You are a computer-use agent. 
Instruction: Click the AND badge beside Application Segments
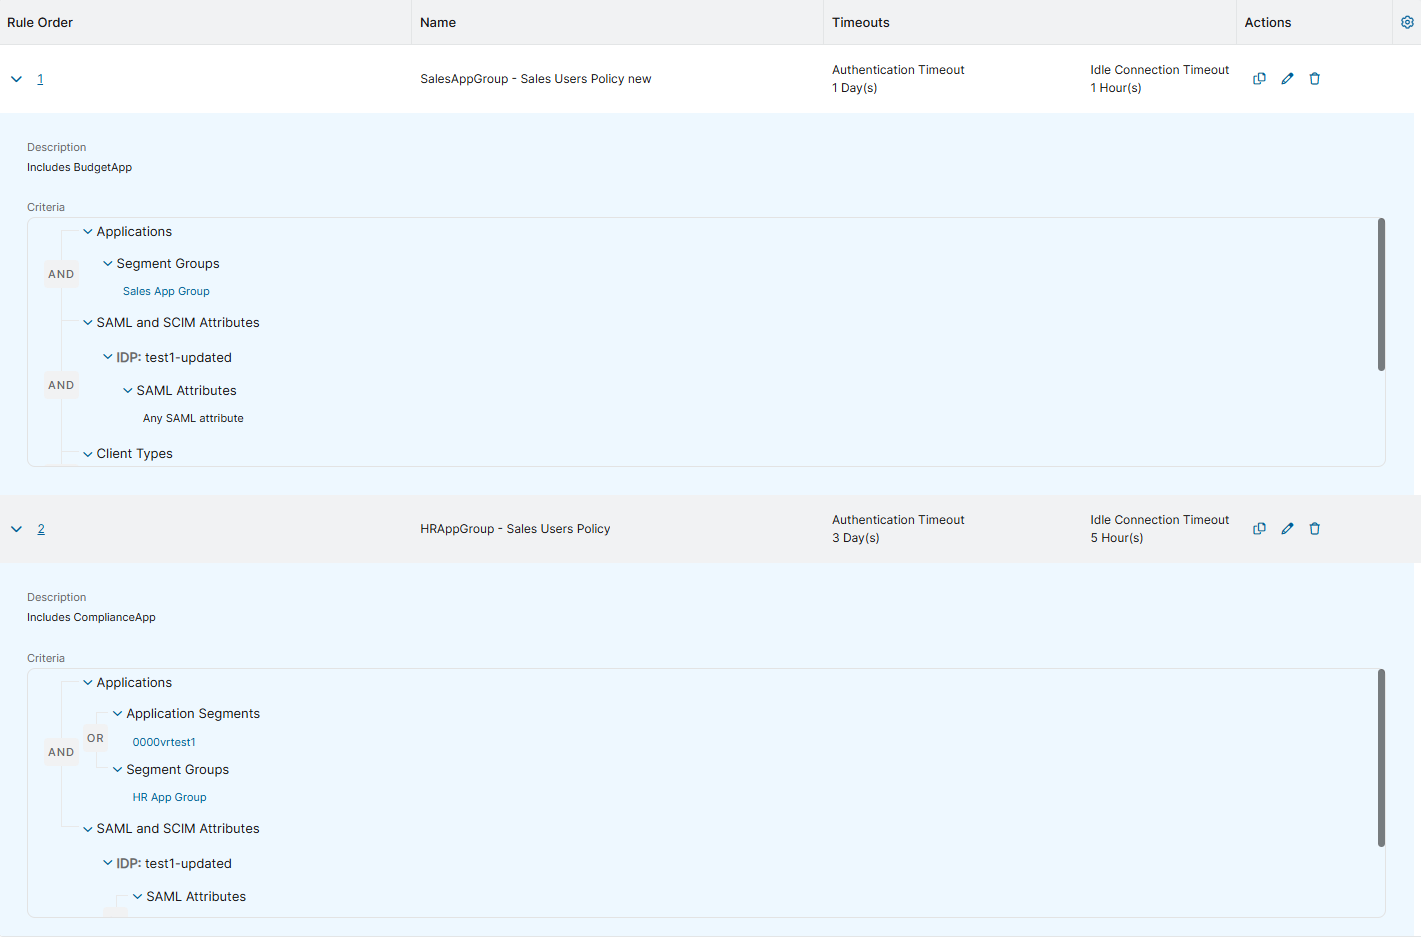pos(61,753)
